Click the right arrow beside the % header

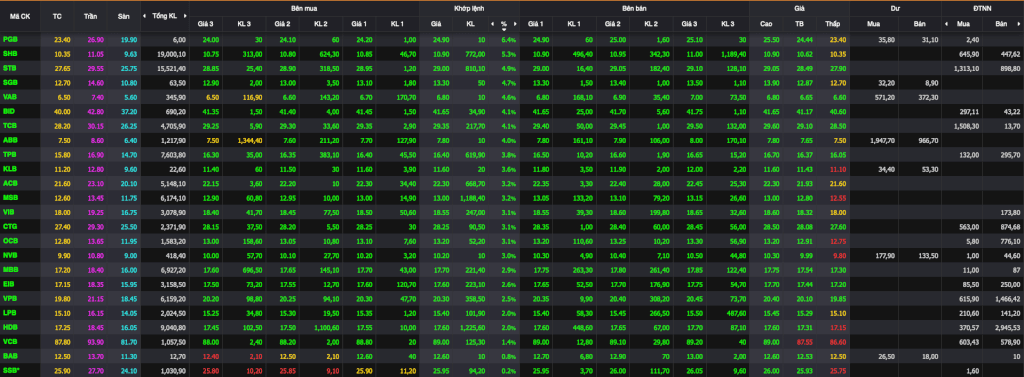click(515, 24)
